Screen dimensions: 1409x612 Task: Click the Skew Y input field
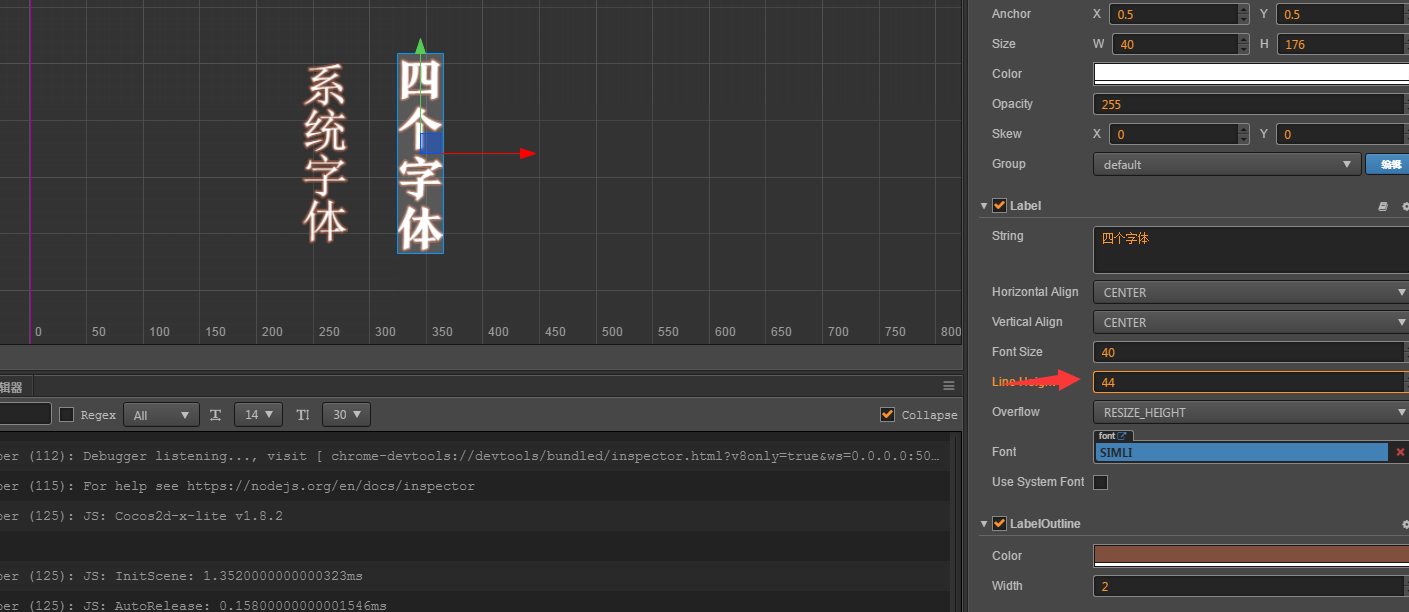pyautogui.click(x=1342, y=134)
